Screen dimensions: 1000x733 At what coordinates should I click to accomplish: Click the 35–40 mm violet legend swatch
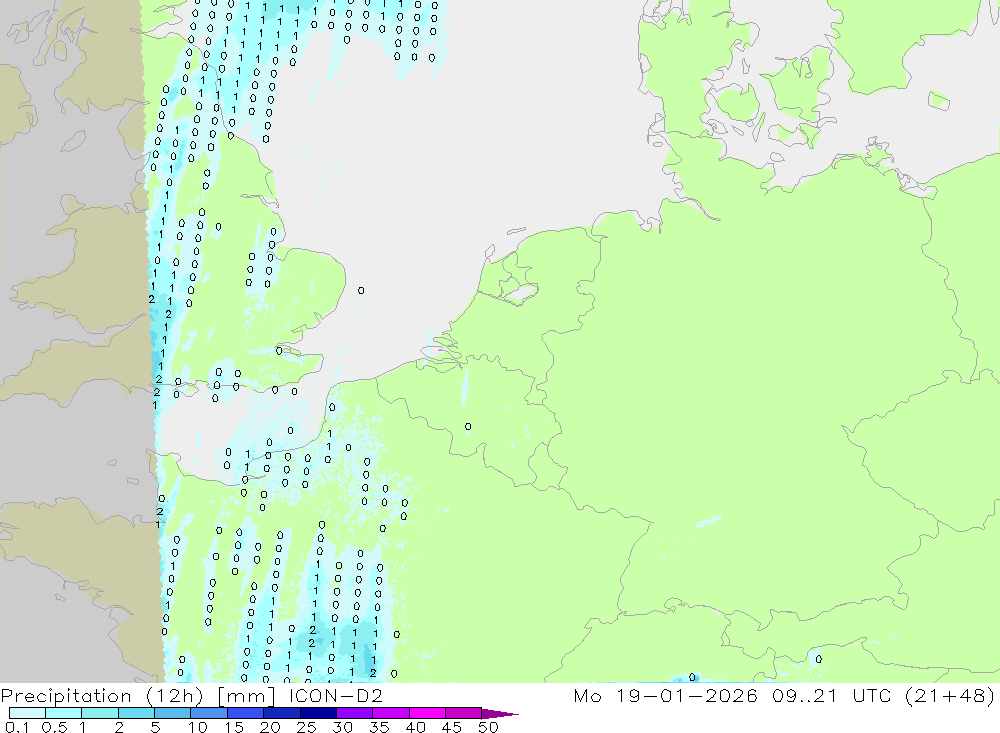click(x=391, y=713)
